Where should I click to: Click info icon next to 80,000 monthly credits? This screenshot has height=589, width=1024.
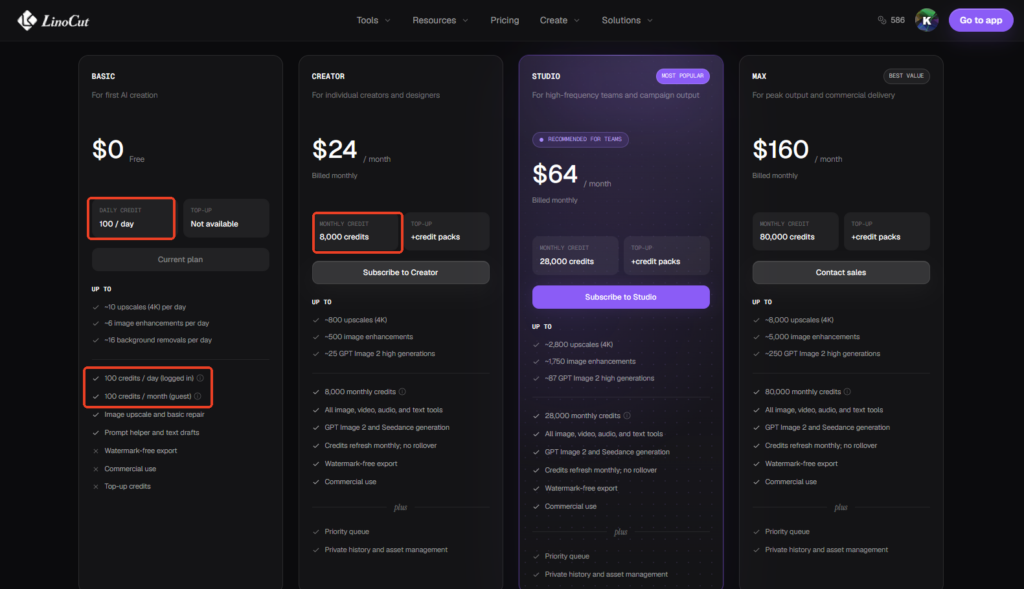point(847,392)
